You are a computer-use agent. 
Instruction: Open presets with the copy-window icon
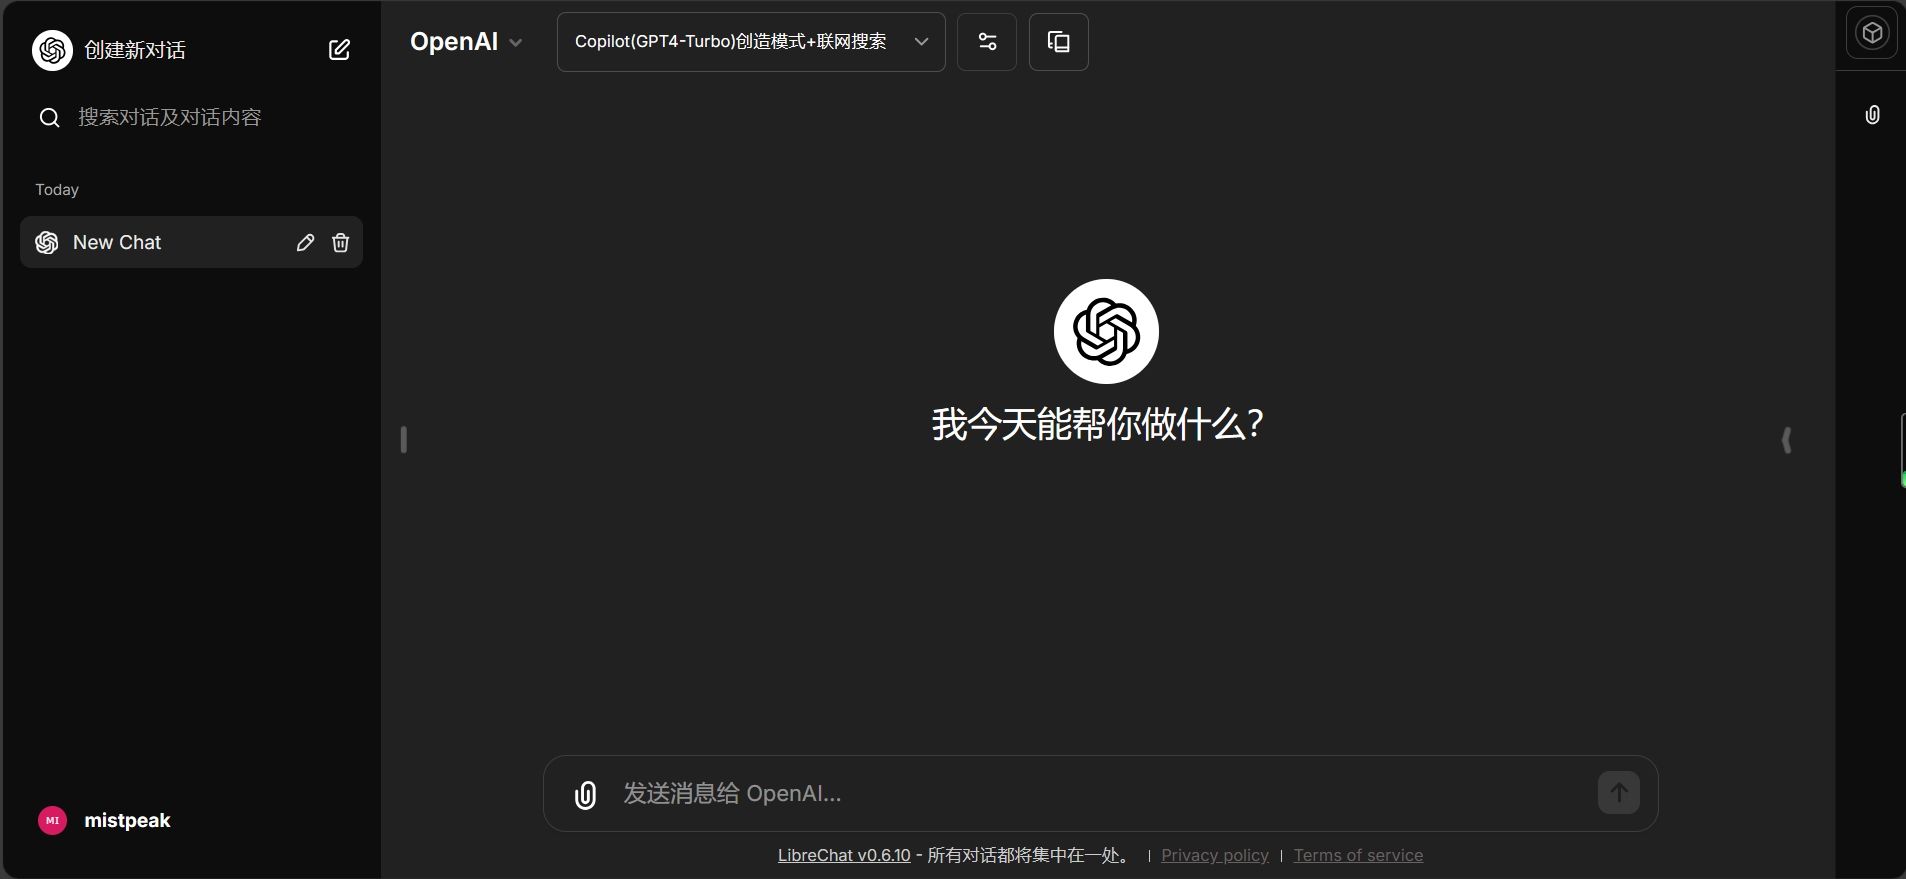coord(1058,42)
